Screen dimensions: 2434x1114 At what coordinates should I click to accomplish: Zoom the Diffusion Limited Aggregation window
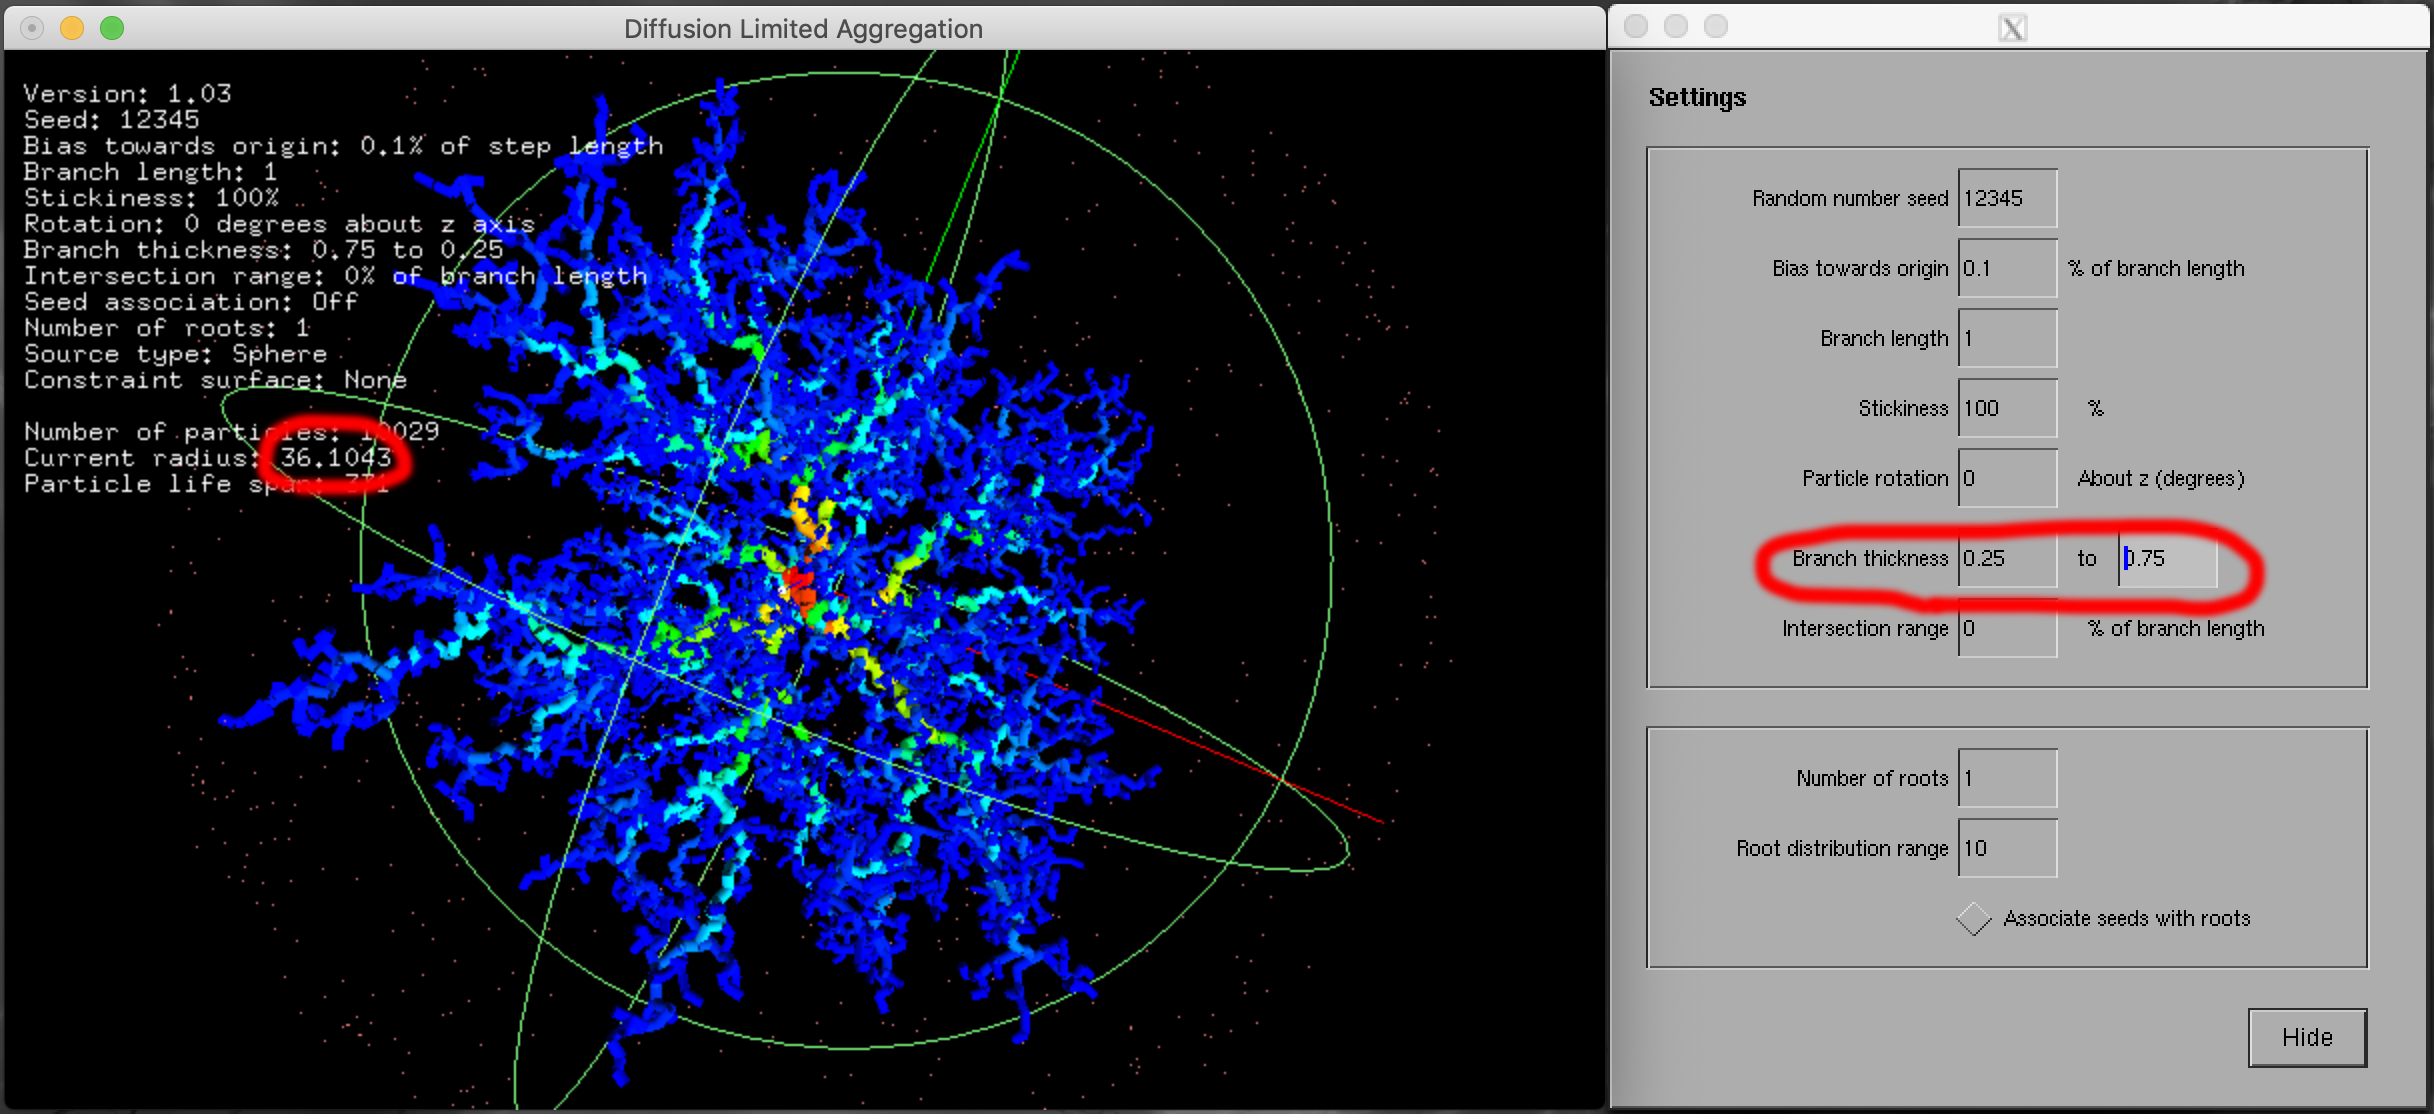click(x=112, y=28)
